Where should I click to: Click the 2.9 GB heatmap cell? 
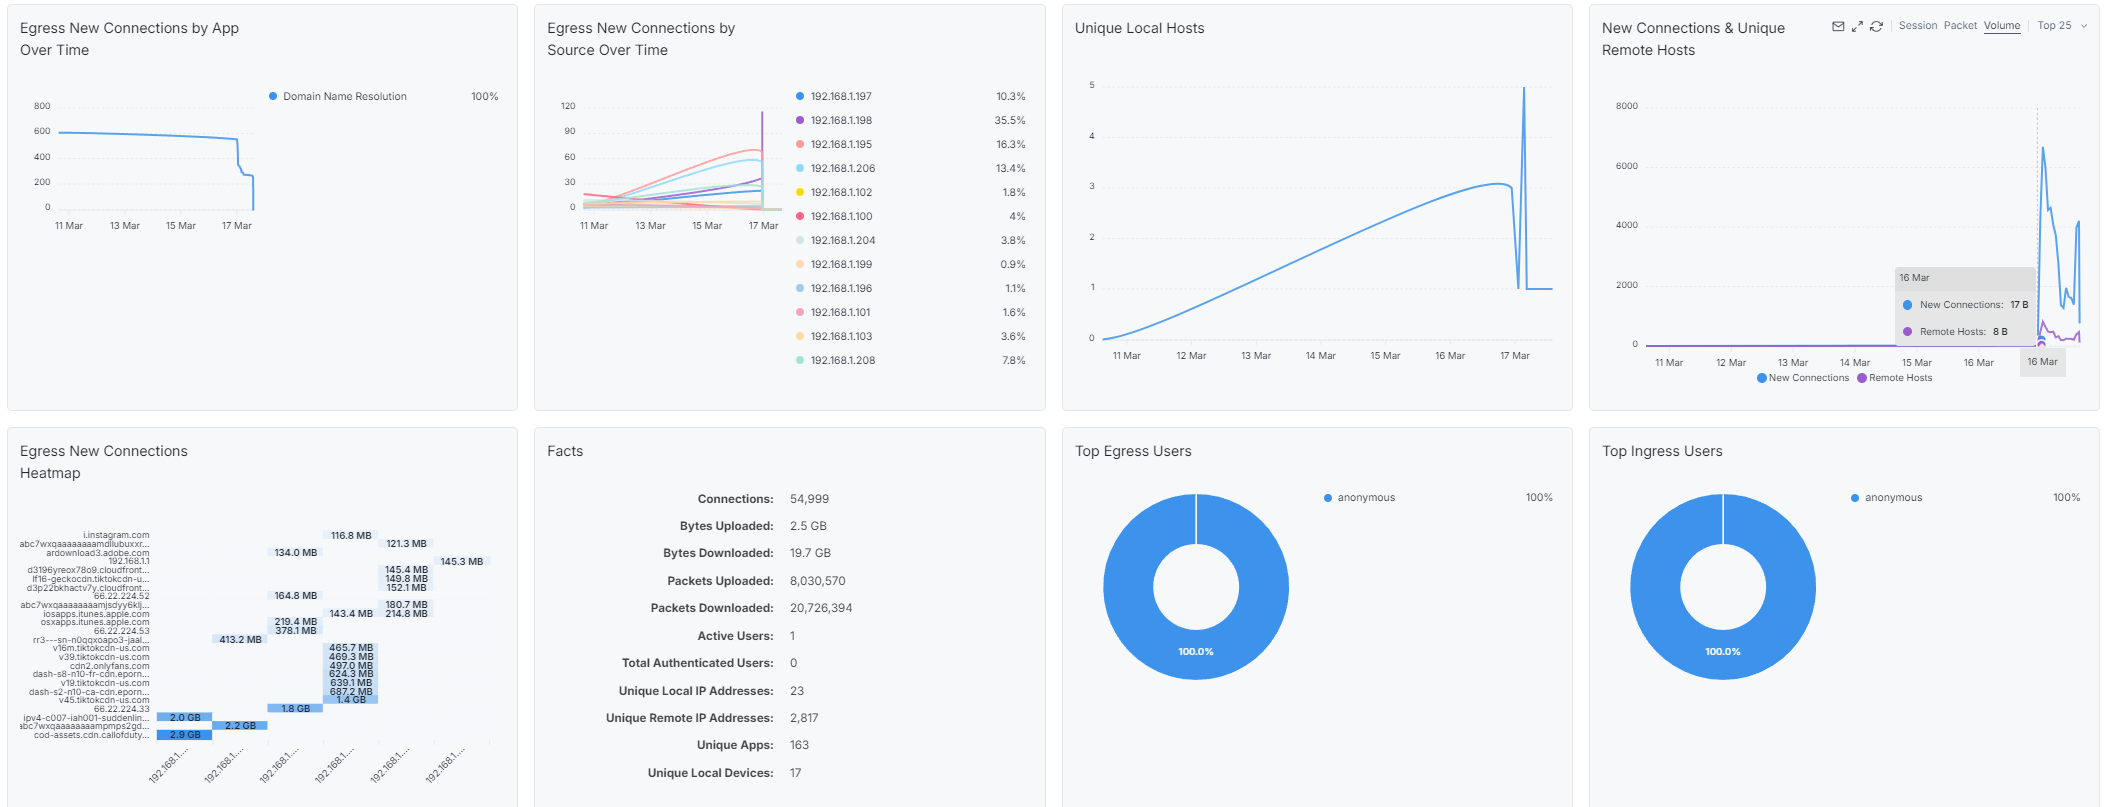click(x=184, y=735)
